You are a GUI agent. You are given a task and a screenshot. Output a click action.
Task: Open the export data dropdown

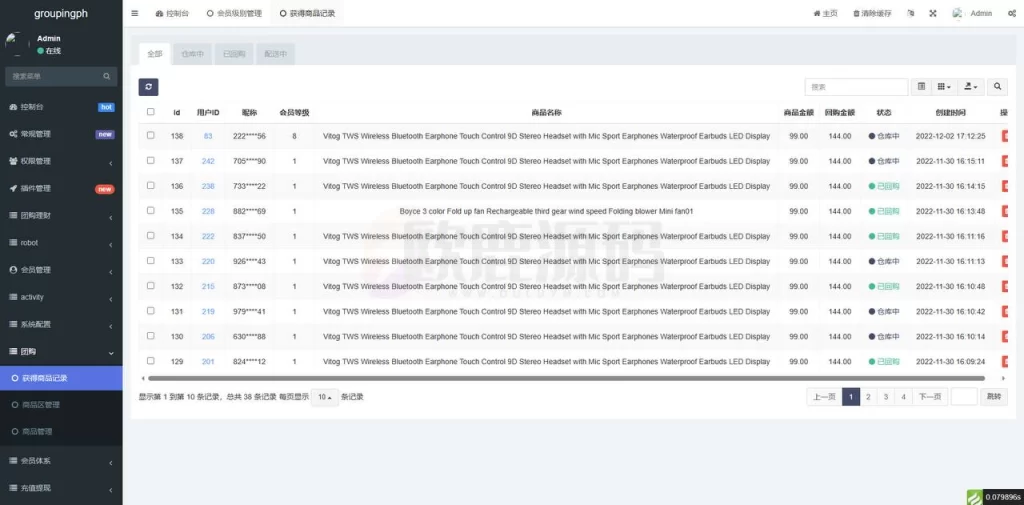(x=971, y=86)
